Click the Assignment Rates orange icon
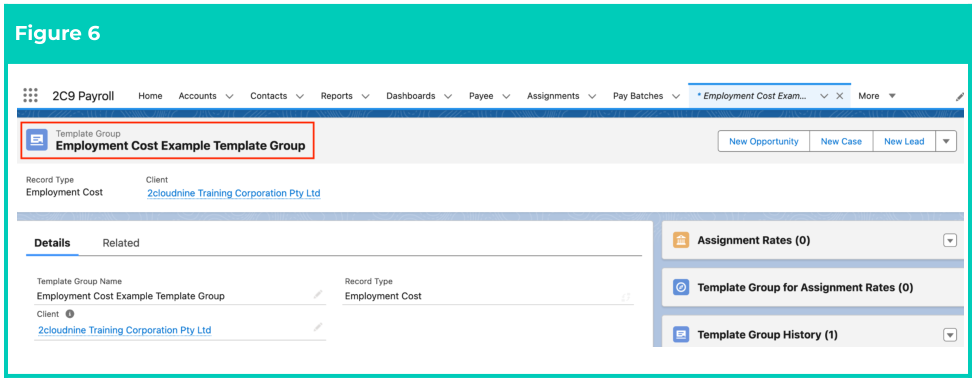Screen dimensions: 976x382 681,240
